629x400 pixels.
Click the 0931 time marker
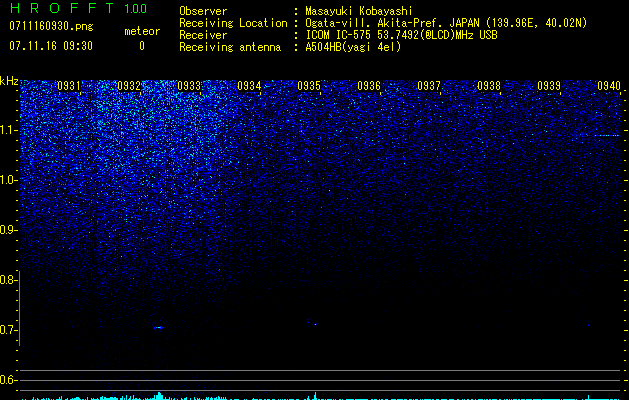(x=69, y=86)
